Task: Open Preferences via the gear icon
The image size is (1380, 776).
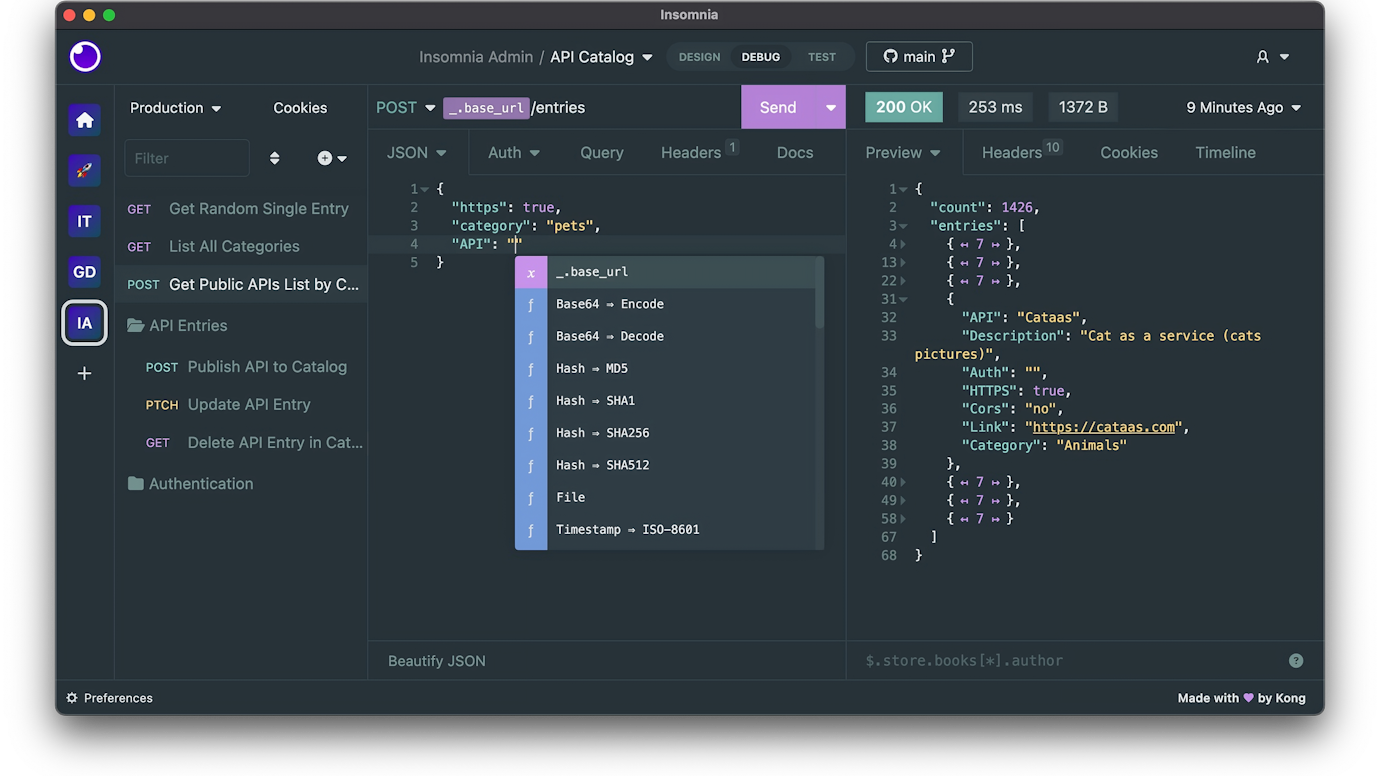Action: pos(69,697)
